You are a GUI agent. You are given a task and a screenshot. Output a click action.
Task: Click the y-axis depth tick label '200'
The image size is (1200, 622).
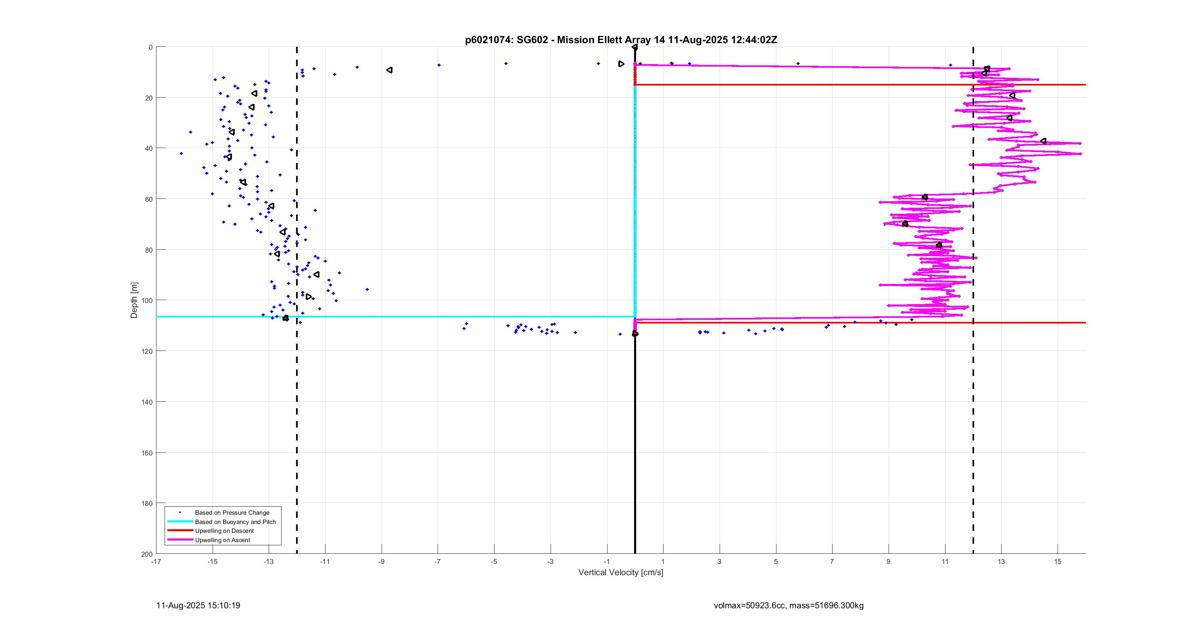click(146, 554)
